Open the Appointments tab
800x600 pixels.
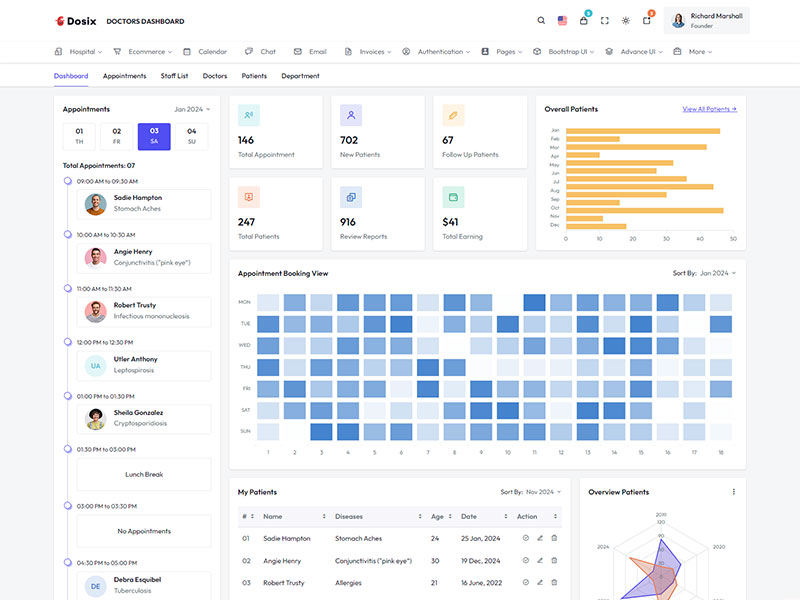pyautogui.click(x=123, y=75)
